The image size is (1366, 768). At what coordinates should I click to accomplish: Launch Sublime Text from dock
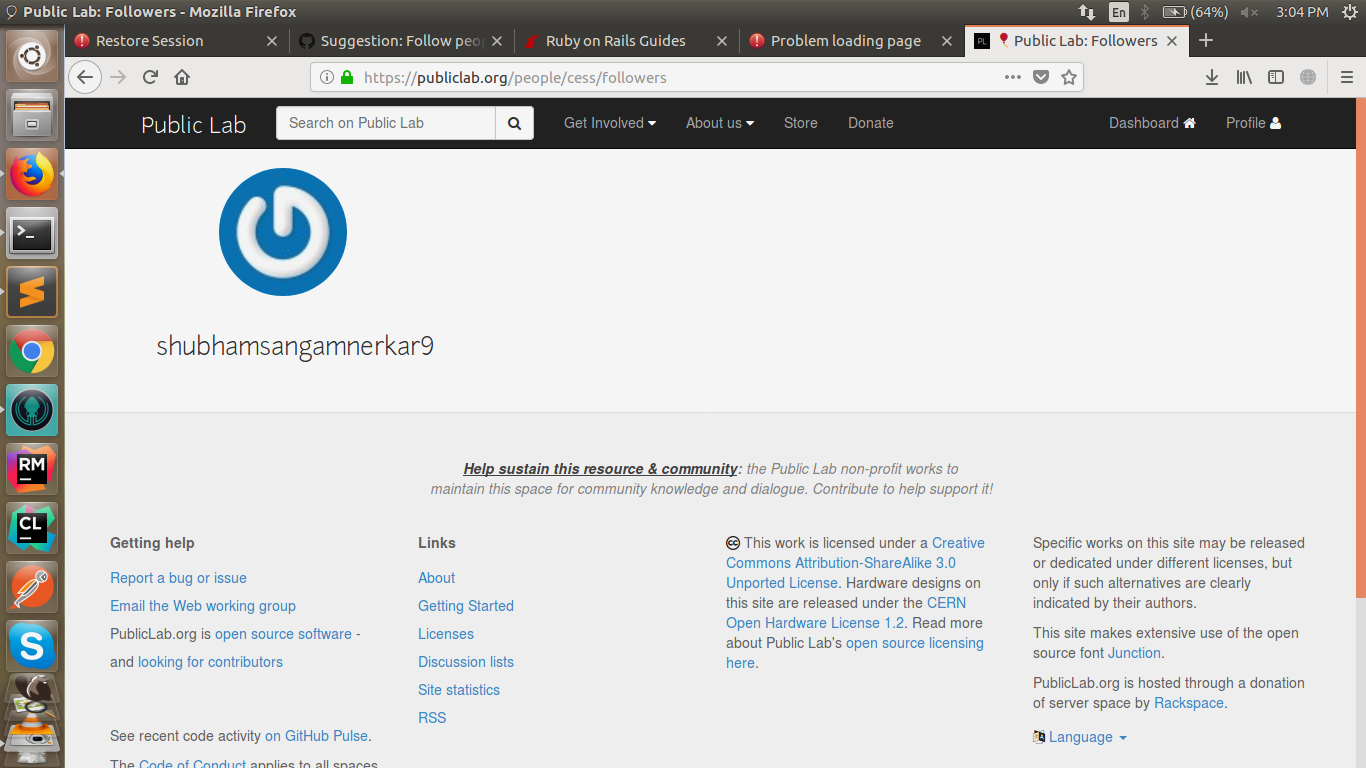click(x=32, y=293)
